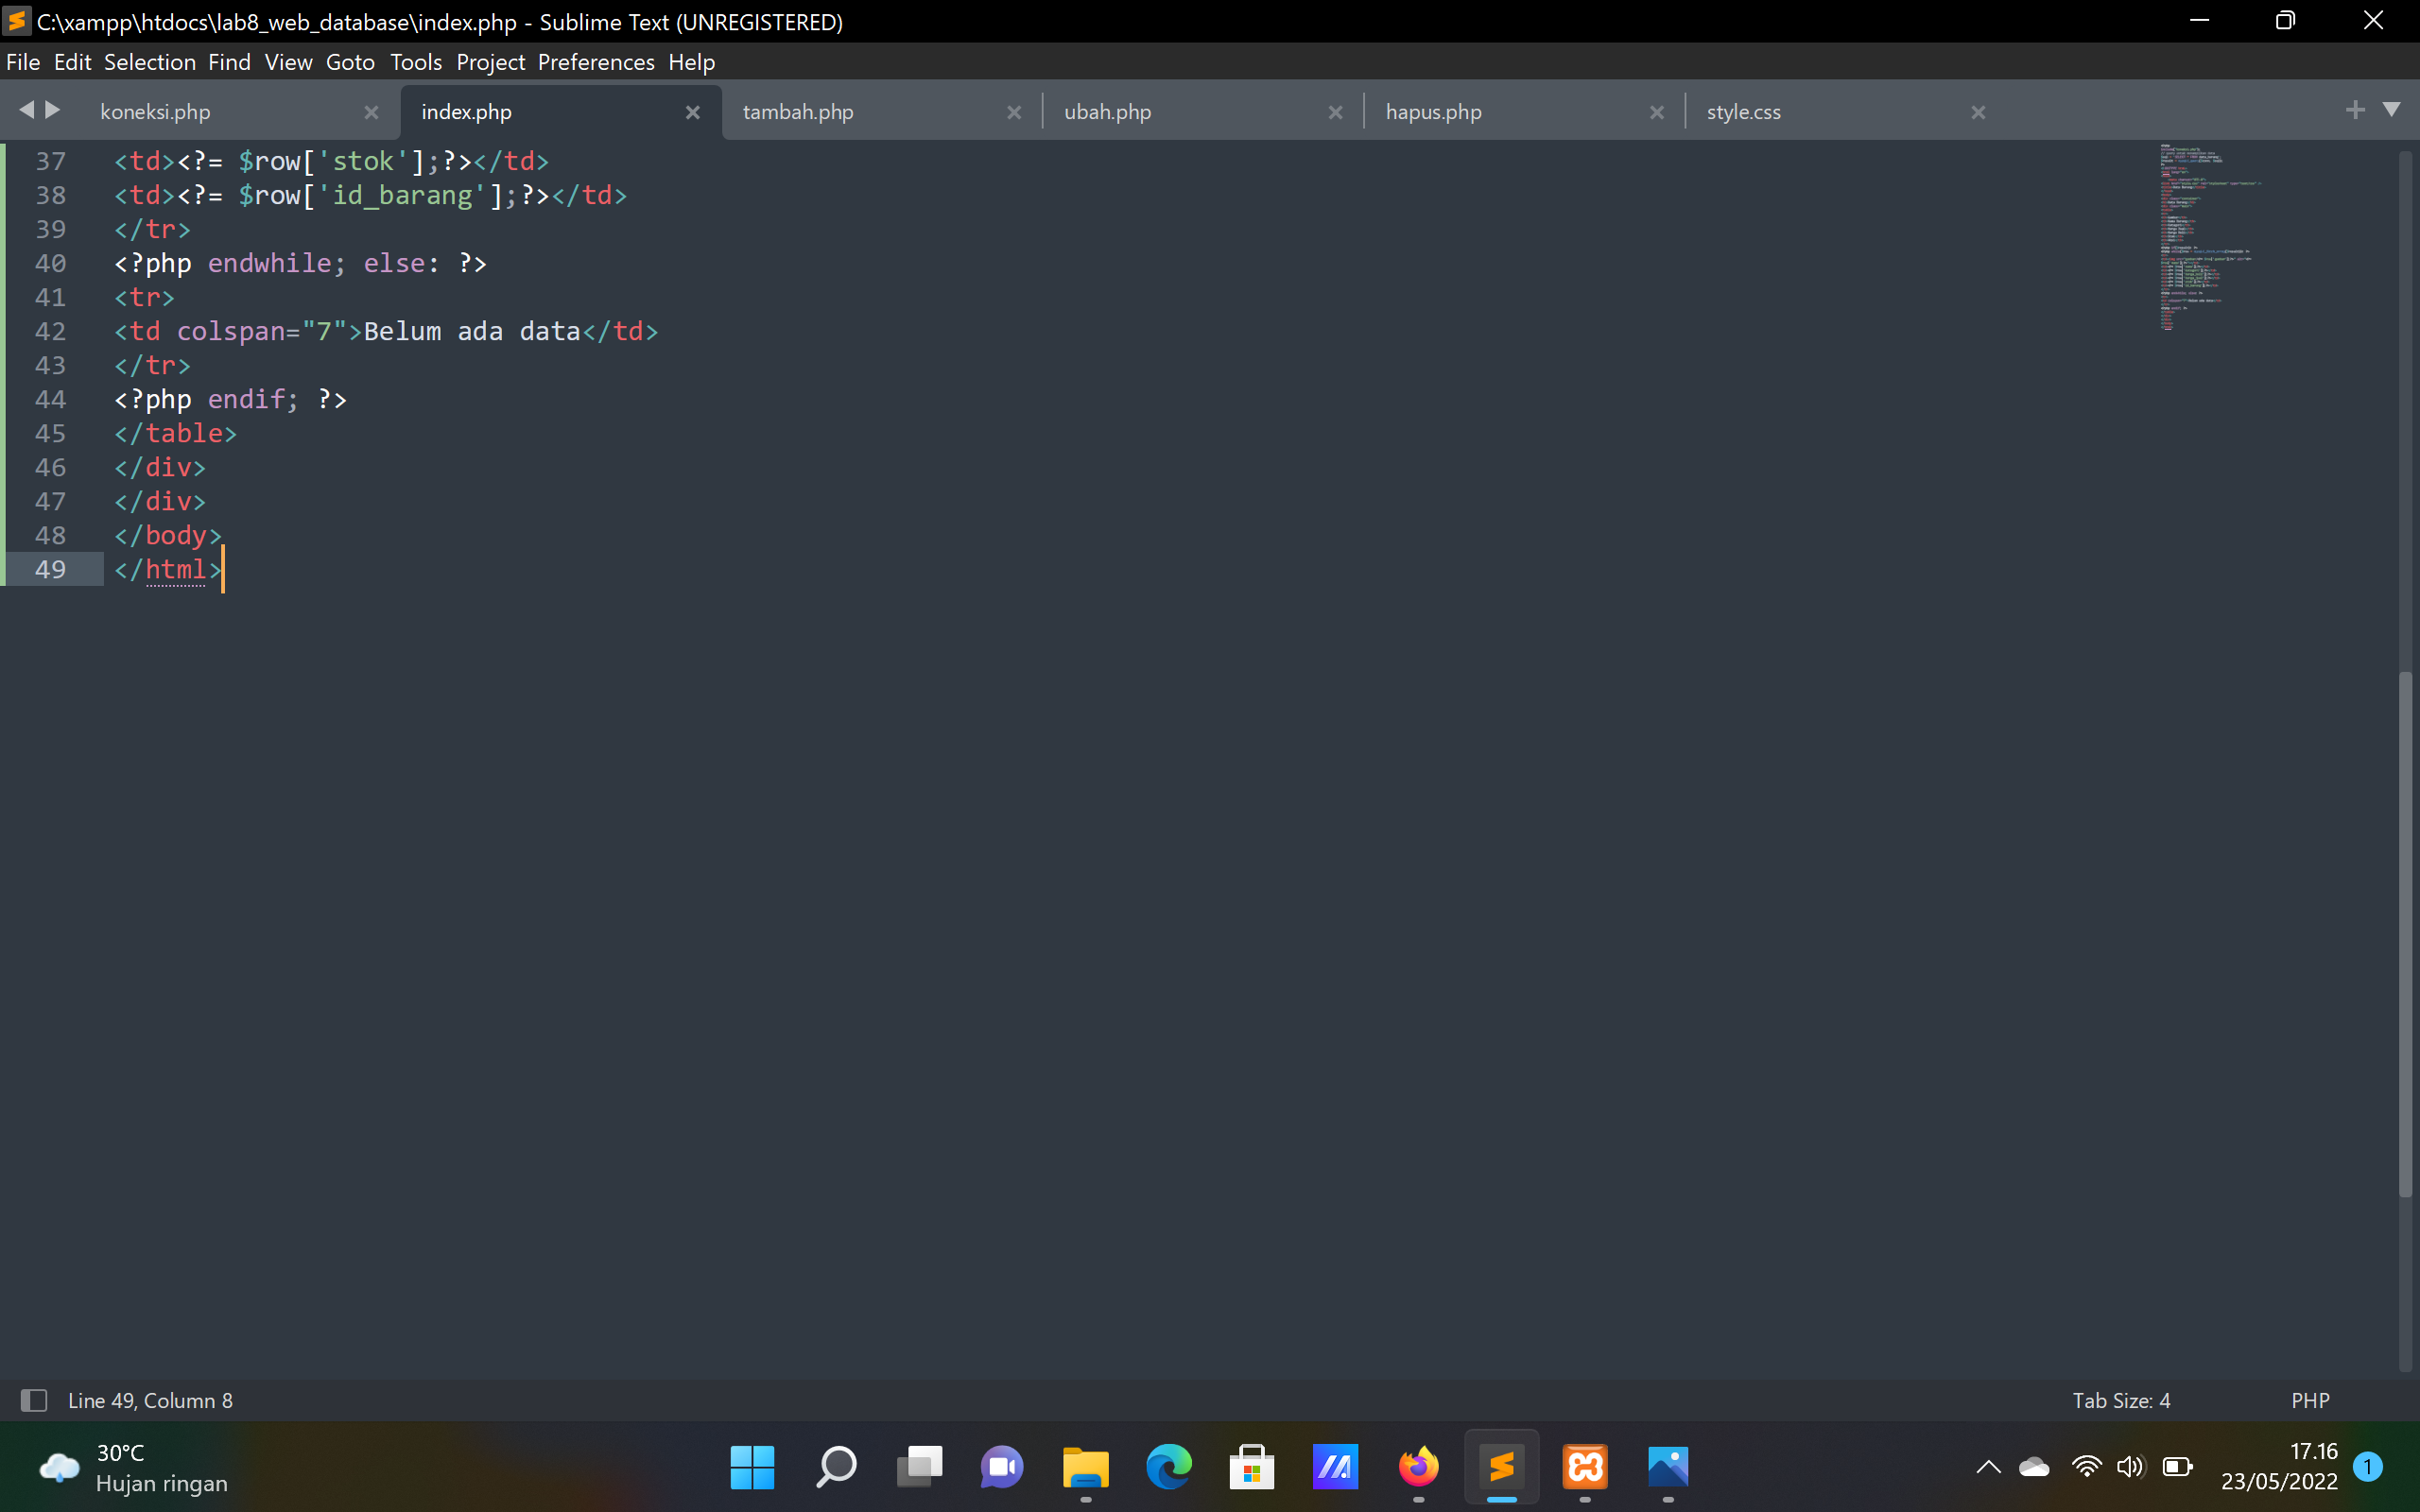This screenshot has height=1512, width=2420.
Task: Close the style.css tab
Action: click(x=1977, y=112)
